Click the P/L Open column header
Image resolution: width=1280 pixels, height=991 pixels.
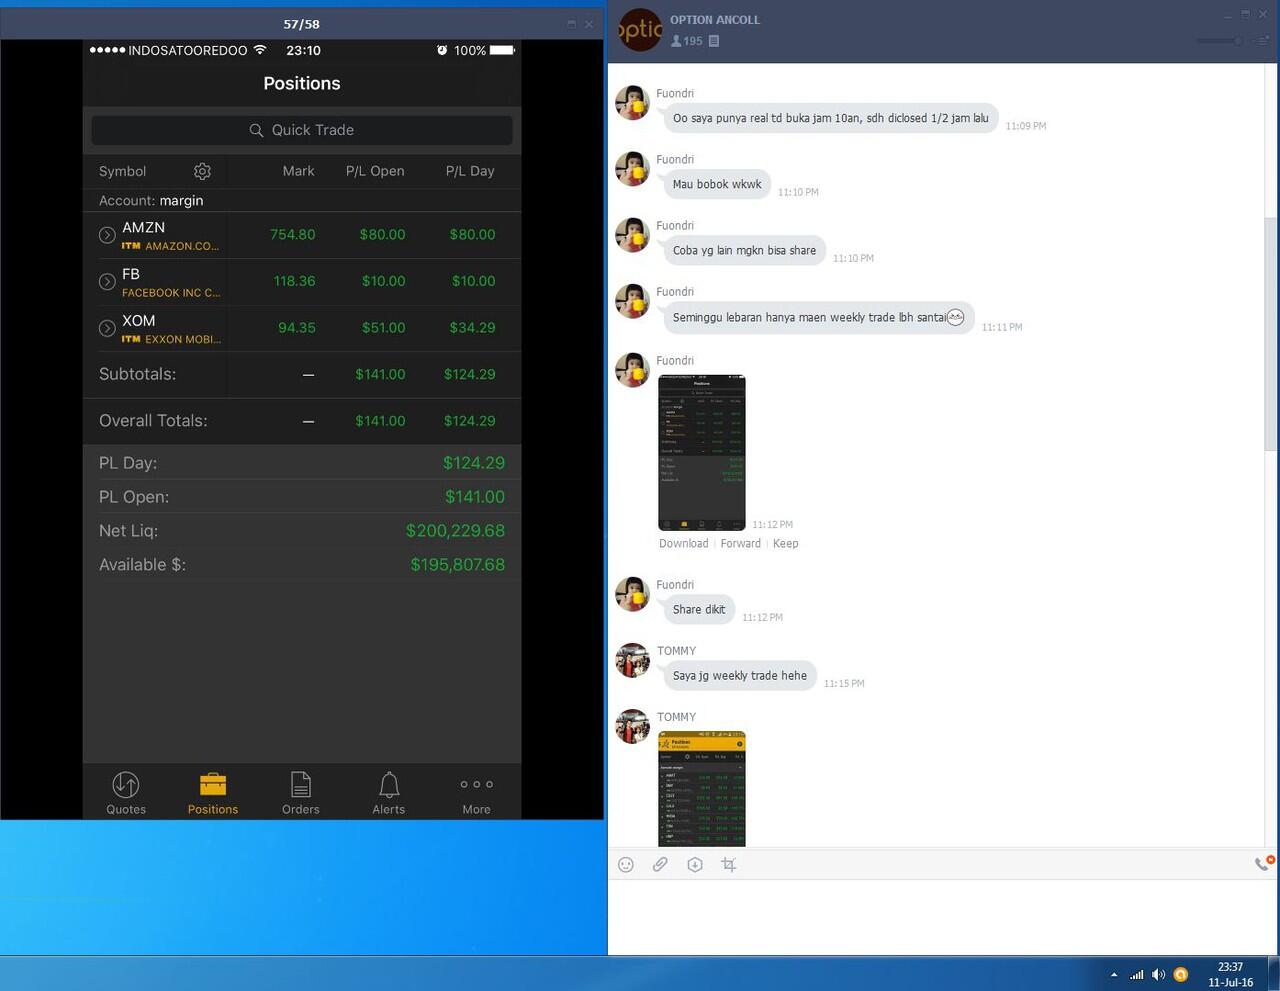[x=375, y=171]
